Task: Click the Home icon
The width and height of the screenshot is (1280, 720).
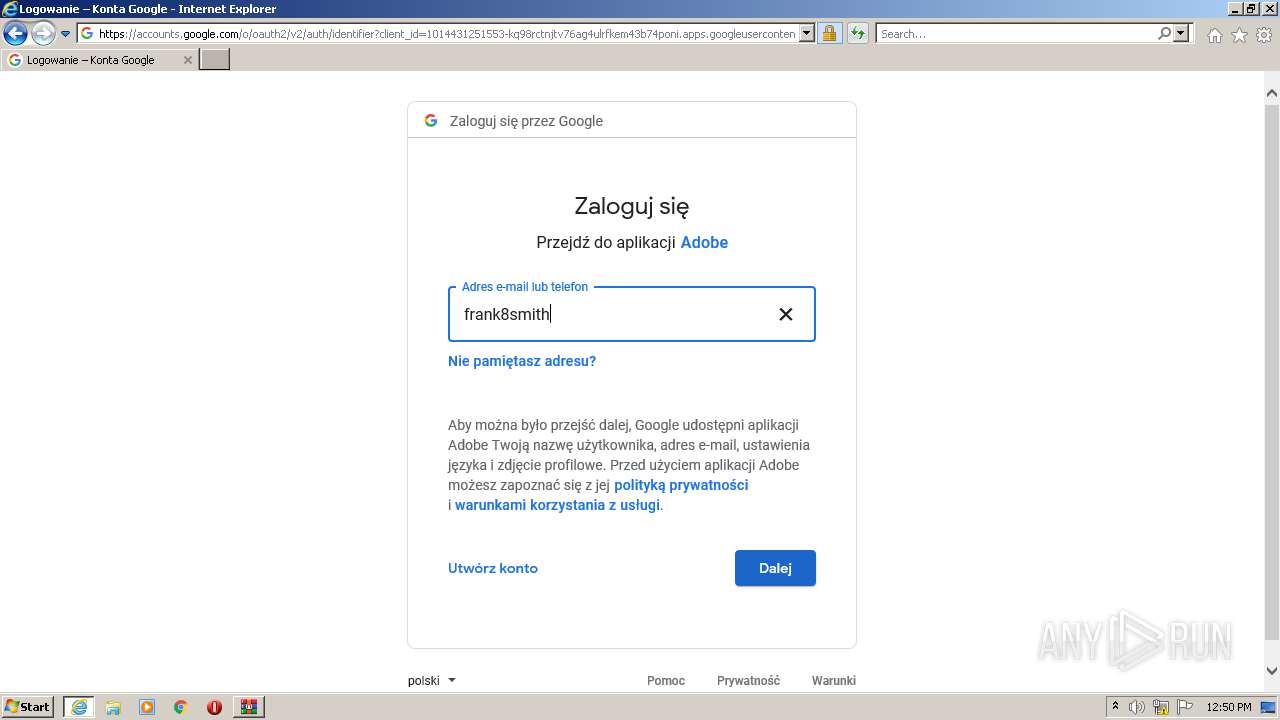Action: pos(1214,35)
